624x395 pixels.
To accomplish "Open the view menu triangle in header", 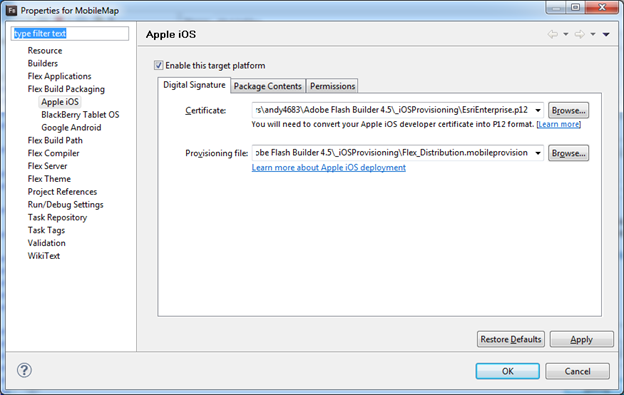I will pos(606,34).
